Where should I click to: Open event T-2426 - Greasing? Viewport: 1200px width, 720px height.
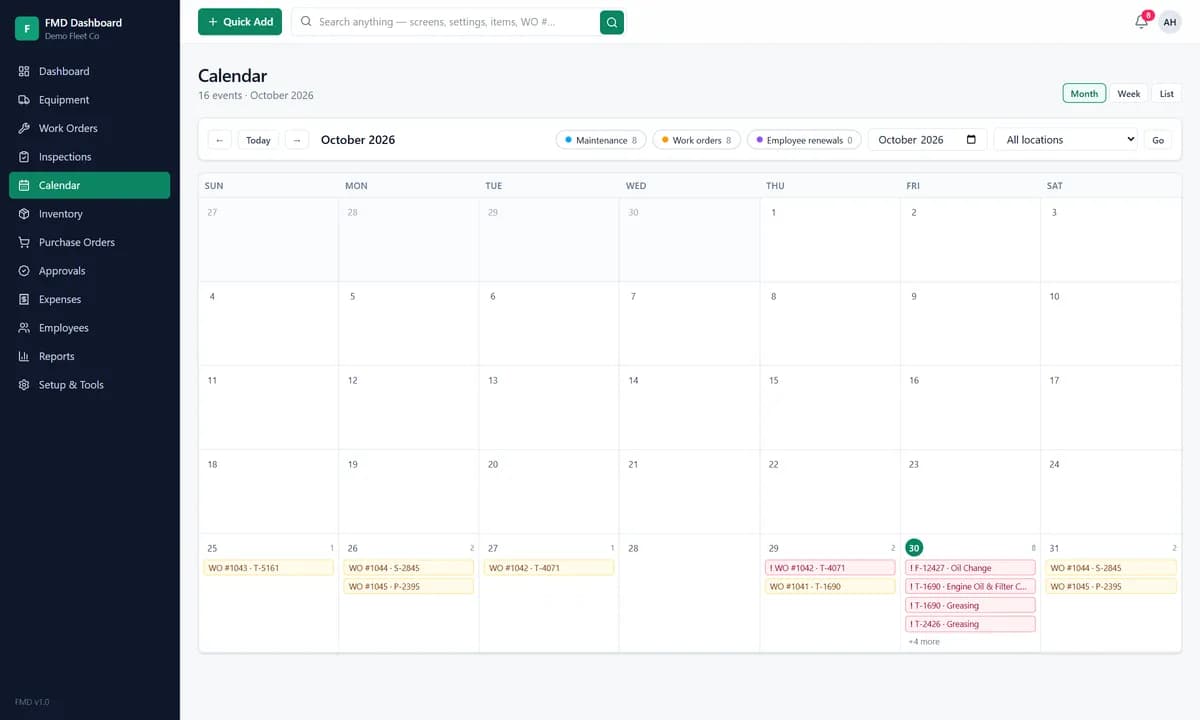(x=970, y=624)
